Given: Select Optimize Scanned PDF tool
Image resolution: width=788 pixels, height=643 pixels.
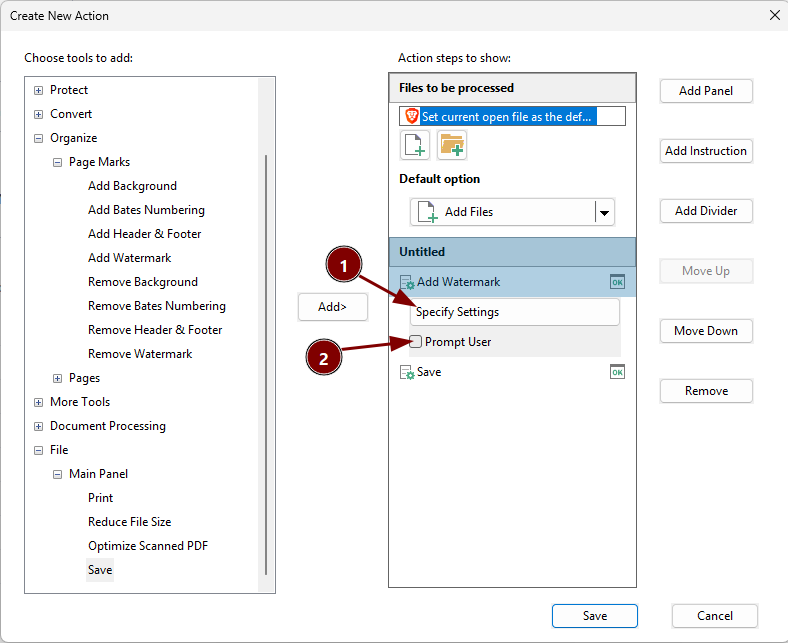Looking at the screenshot, I should click(x=148, y=546).
